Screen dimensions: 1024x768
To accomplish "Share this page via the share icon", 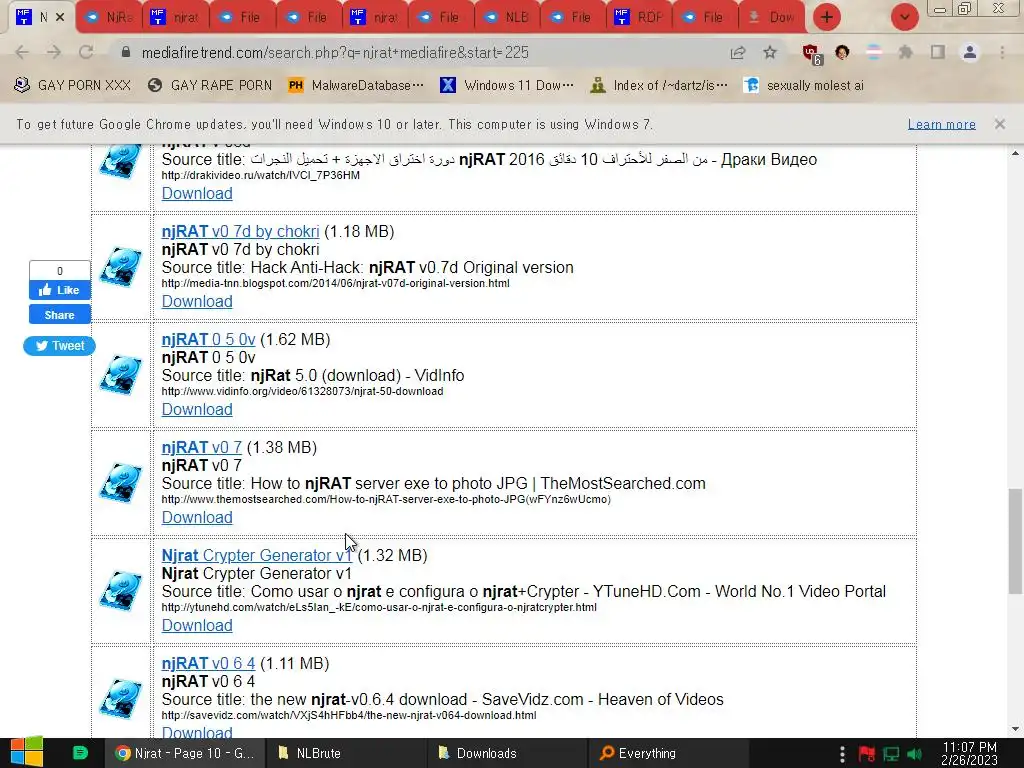I will 738,52.
